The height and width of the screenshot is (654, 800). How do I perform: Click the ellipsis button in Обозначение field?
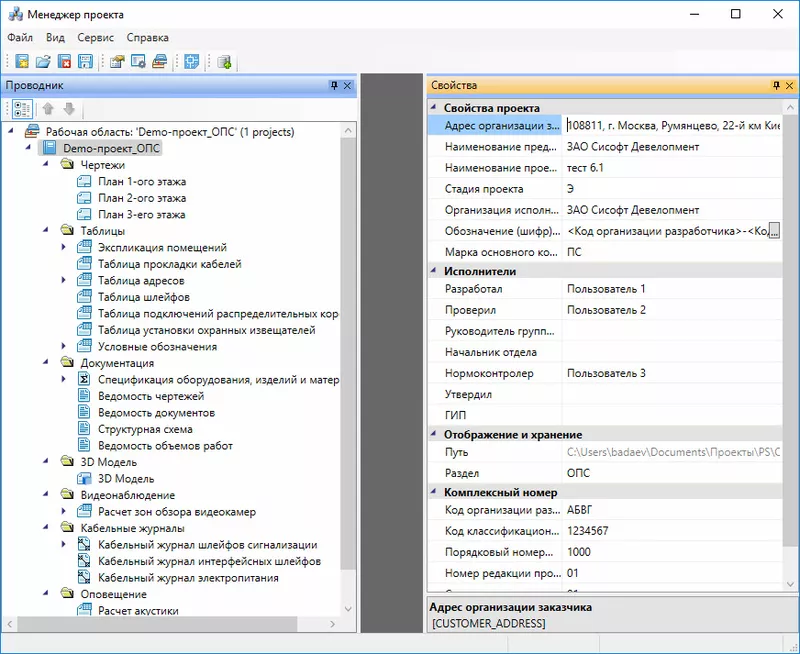tap(773, 231)
